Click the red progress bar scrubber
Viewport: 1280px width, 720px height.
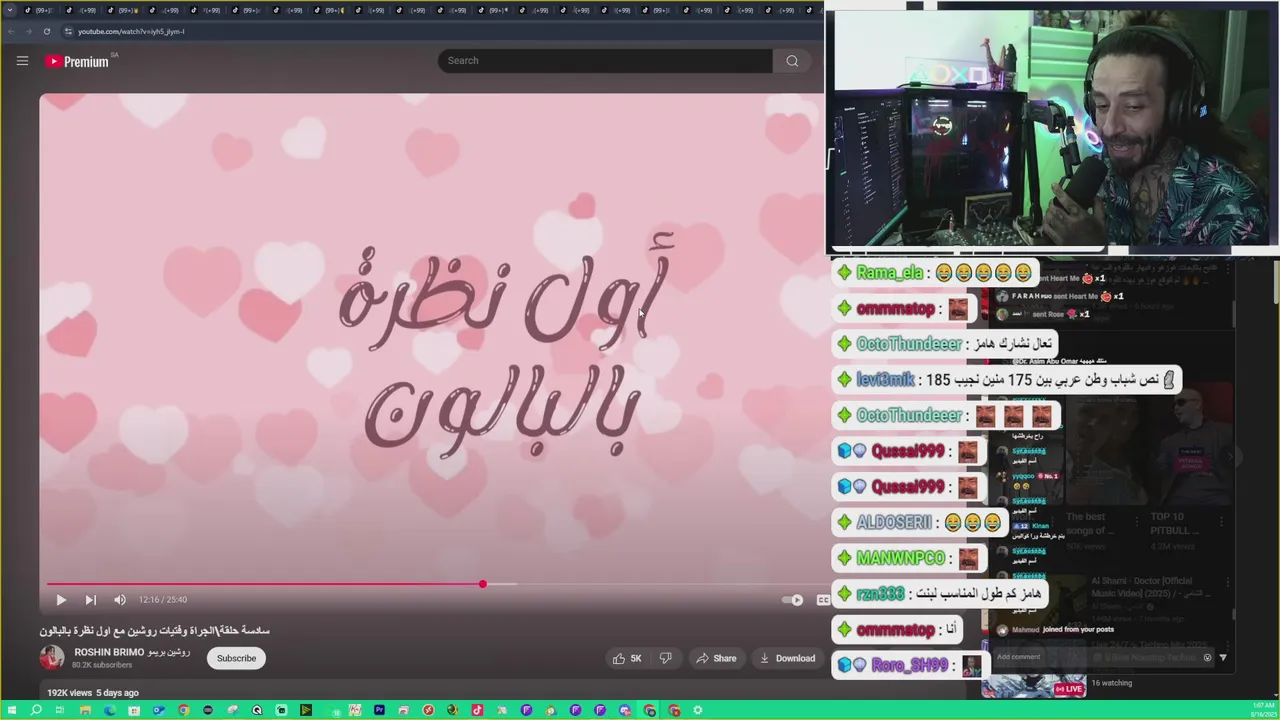tap(482, 584)
